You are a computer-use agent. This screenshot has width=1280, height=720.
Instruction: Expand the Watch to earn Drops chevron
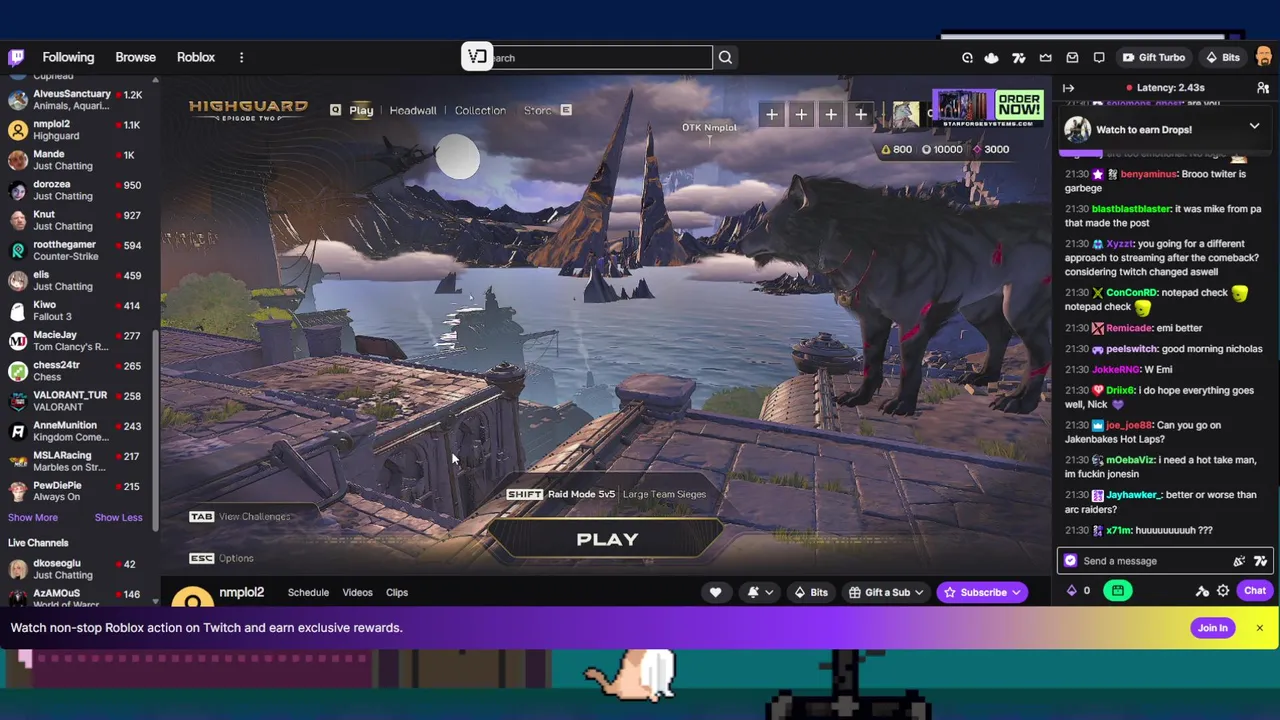pos(1254,127)
